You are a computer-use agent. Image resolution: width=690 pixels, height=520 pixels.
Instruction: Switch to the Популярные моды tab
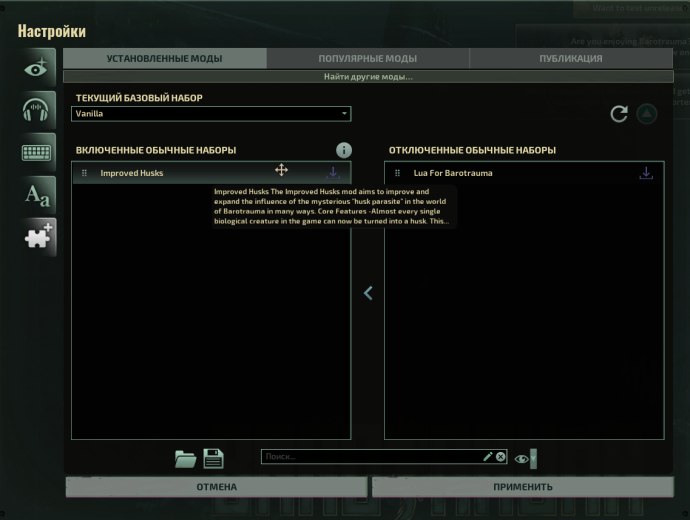(367, 59)
